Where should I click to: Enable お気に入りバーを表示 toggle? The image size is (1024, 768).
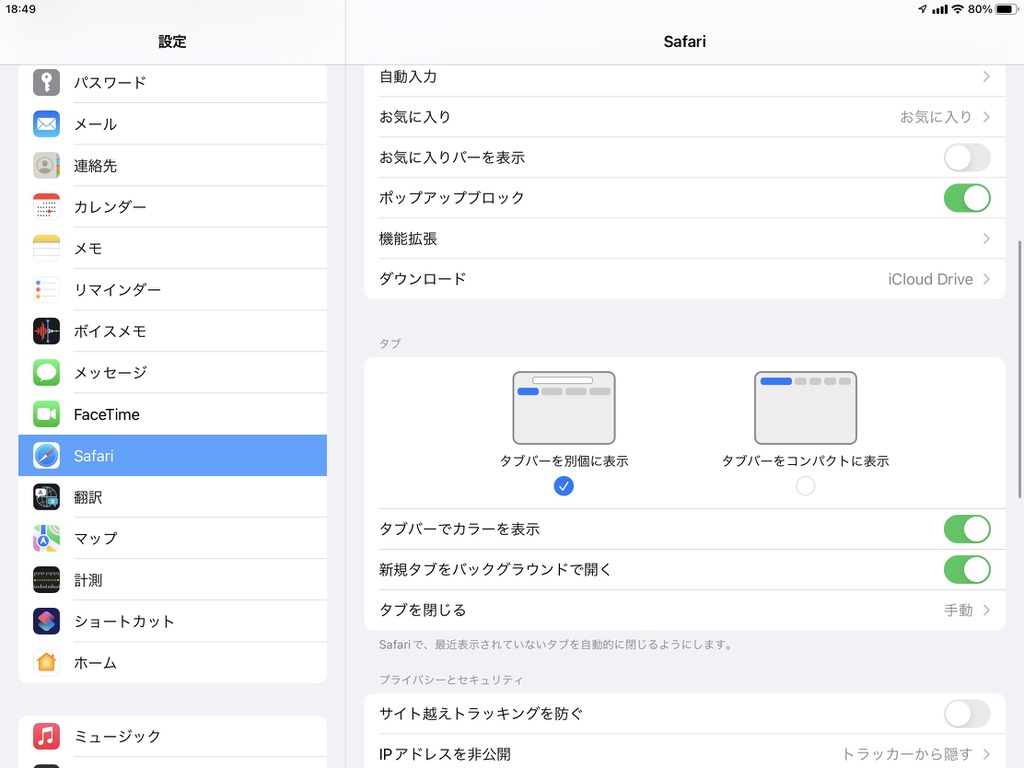tap(966, 158)
